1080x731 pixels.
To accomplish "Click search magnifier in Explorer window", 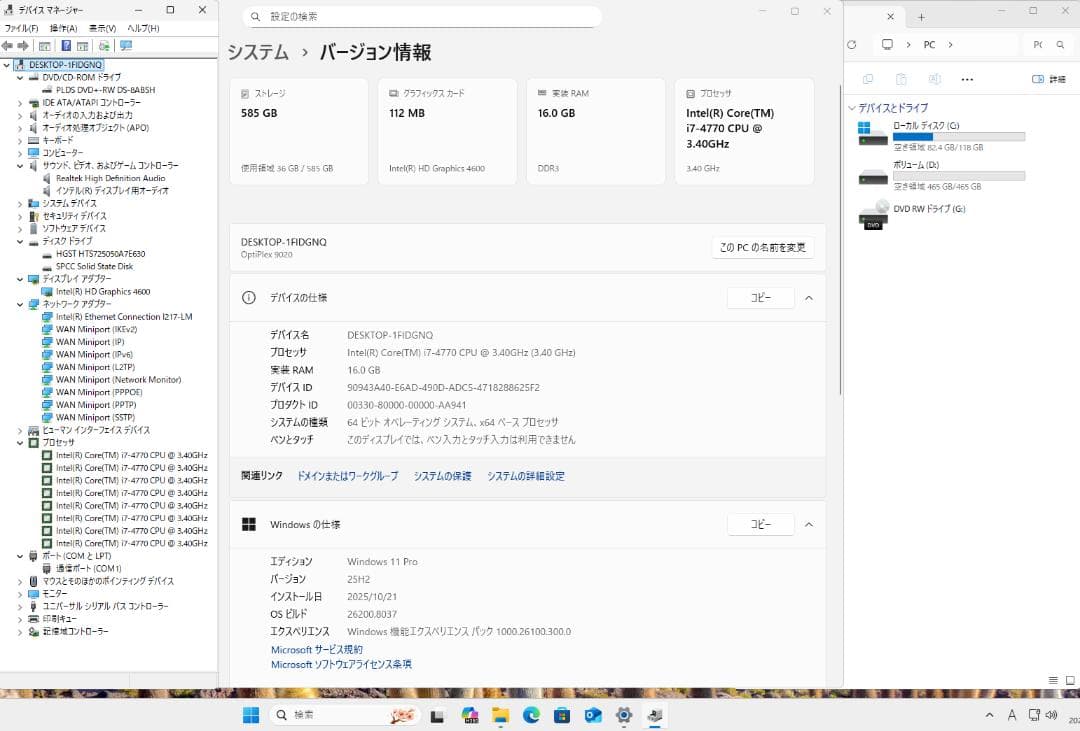I will (x=1060, y=45).
